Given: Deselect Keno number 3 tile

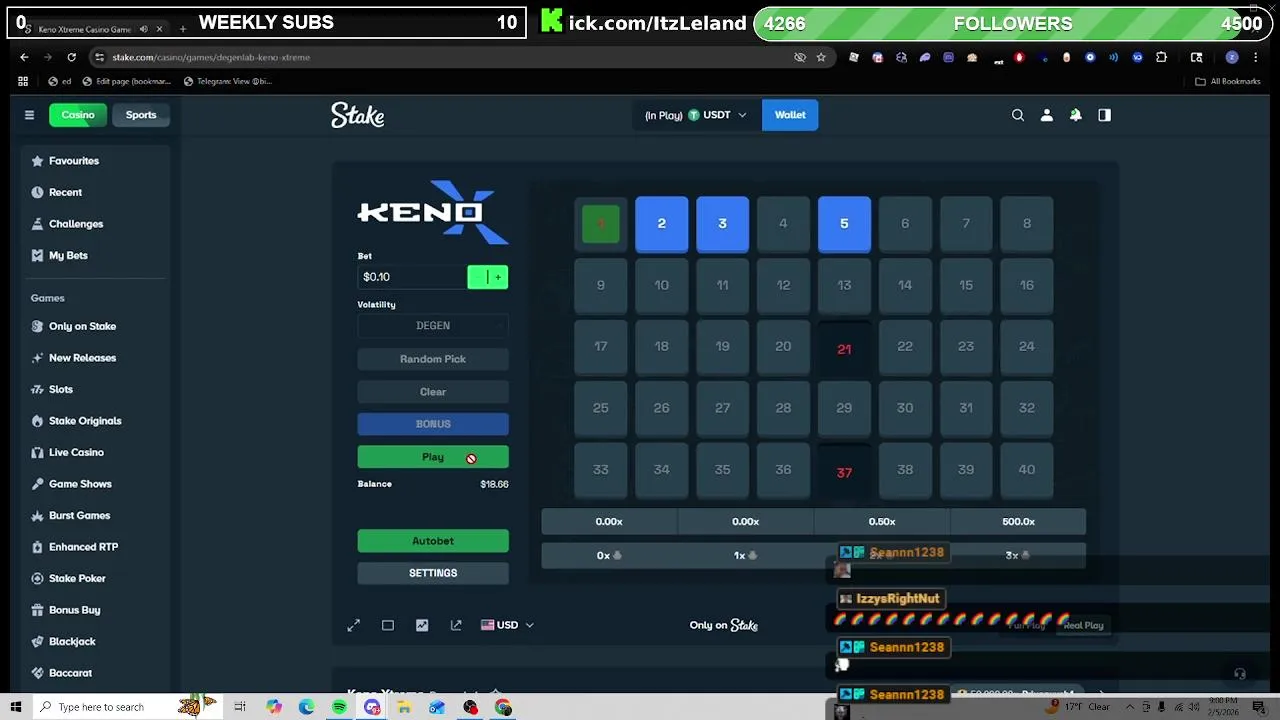Looking at the screenshot, I should point(722,224).
